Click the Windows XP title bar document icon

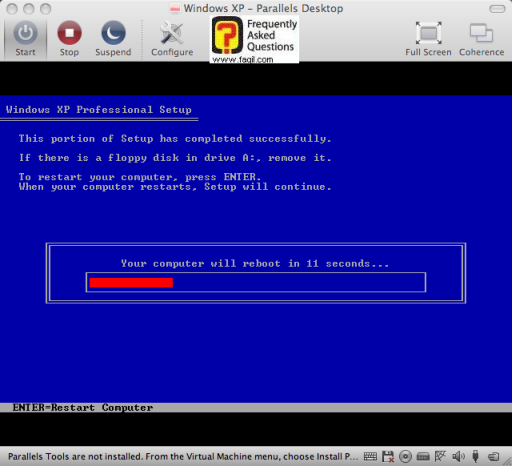(x=175, y=8)
